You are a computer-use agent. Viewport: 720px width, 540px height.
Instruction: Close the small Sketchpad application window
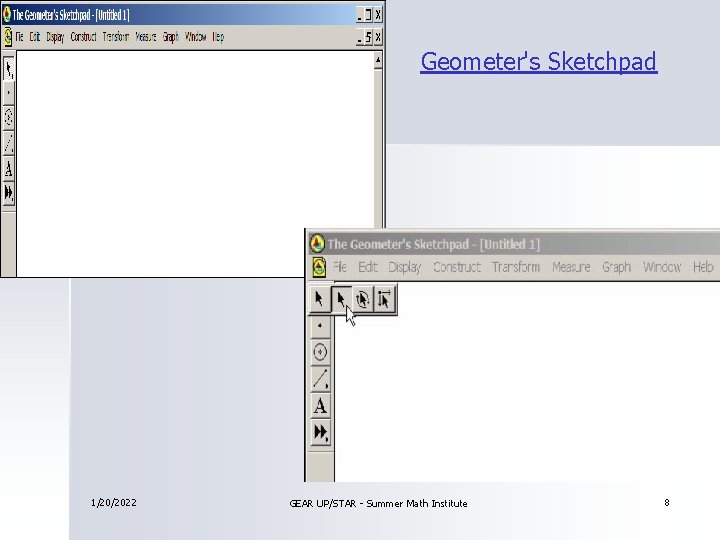pyautogui.click(x=378, y=15)
